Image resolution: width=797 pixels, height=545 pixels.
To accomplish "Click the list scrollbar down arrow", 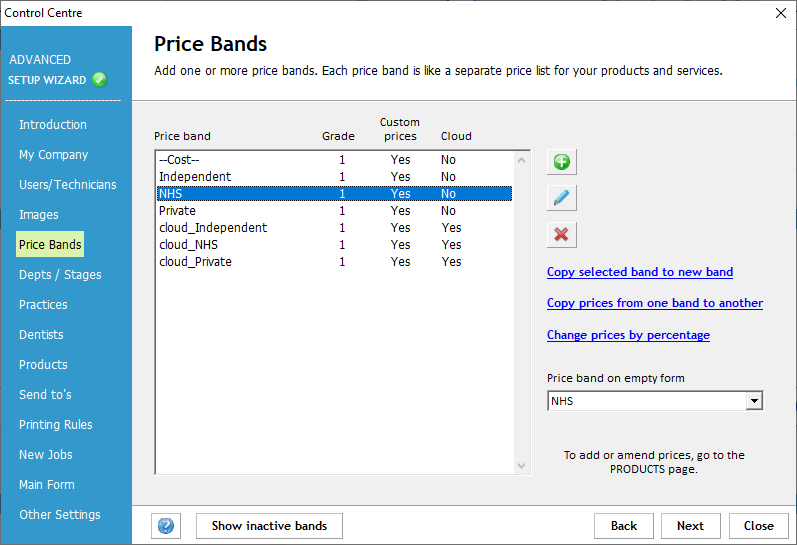I will pyautogui.click(x=521, y=466).
